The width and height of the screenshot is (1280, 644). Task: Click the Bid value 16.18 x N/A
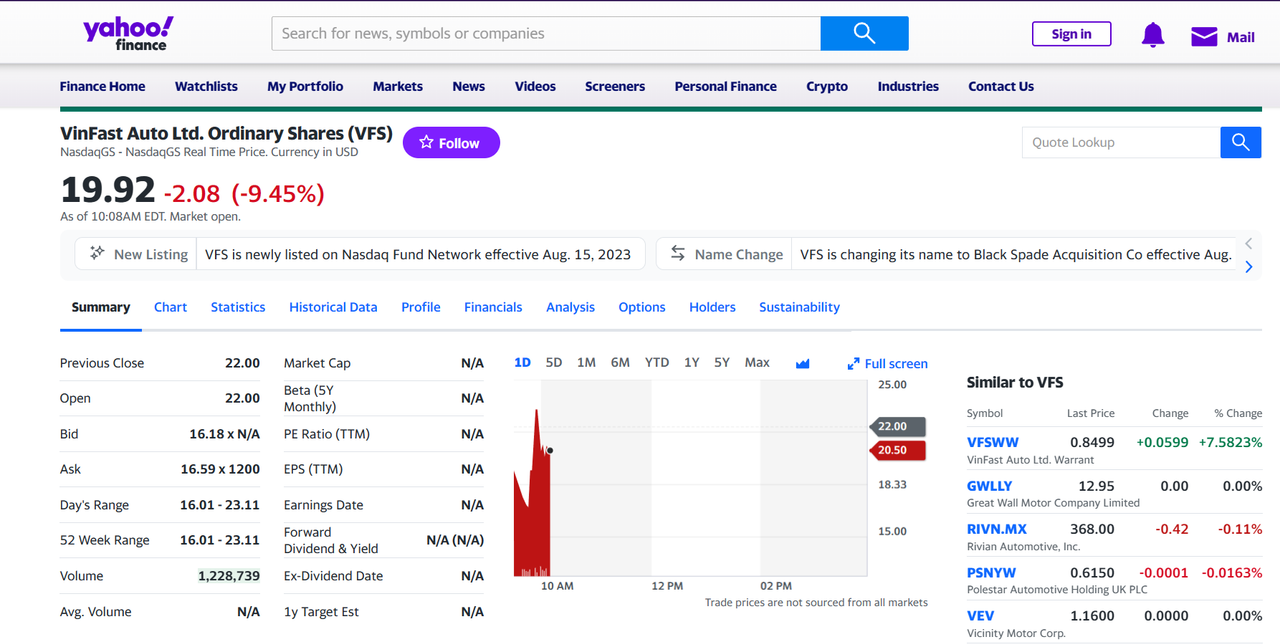pyautogui.click(x=225, y=434)
